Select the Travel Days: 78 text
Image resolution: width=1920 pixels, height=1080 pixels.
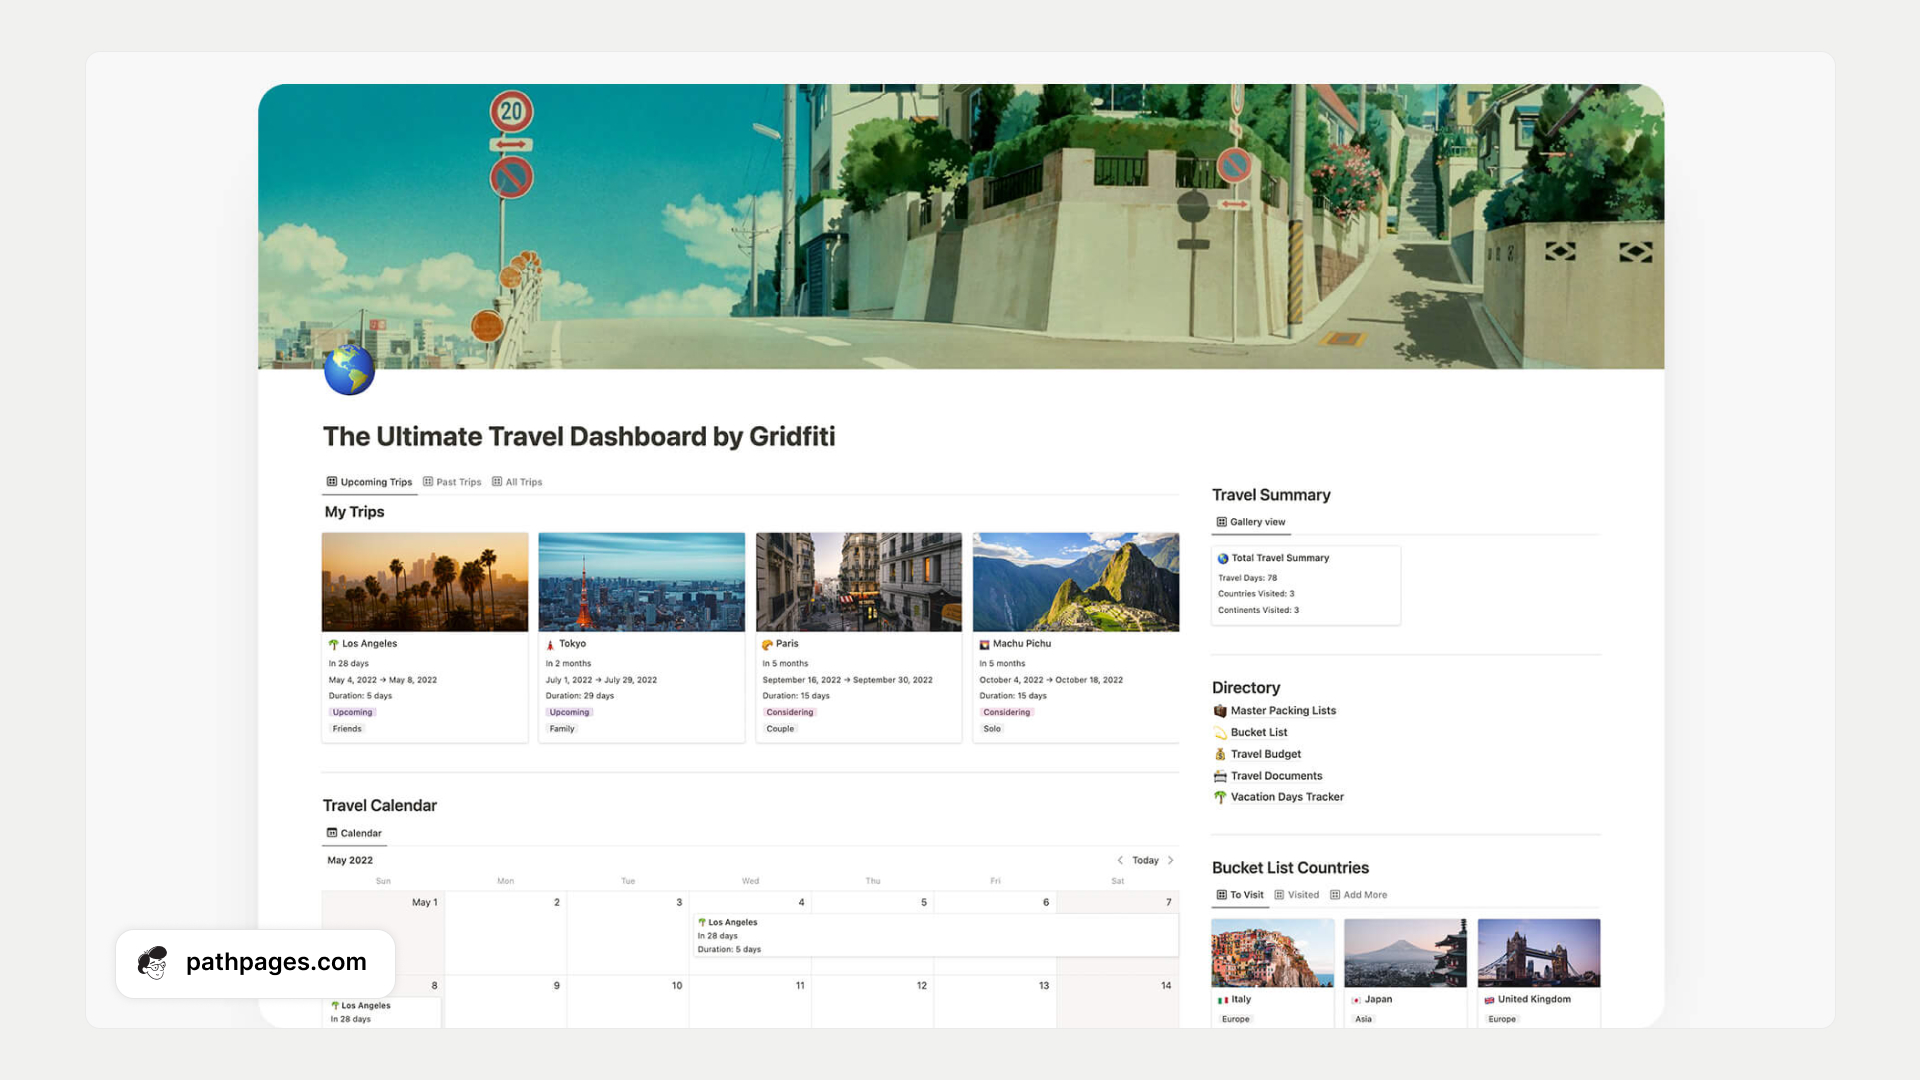[1247, 578]
